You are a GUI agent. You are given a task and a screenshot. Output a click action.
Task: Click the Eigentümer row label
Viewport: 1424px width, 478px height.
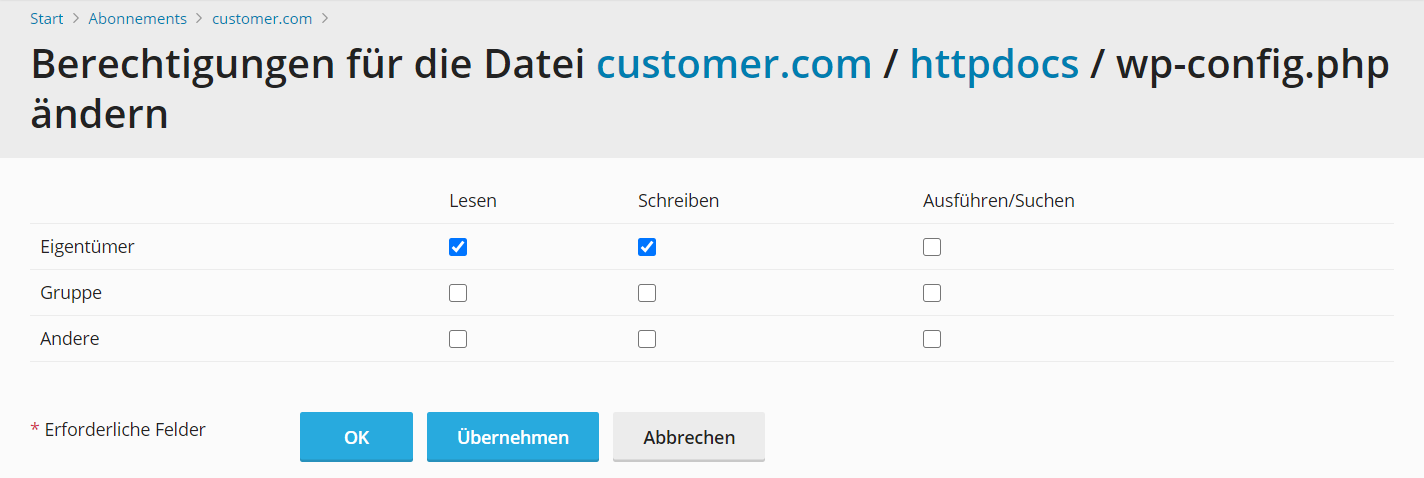tap(87, 247)
